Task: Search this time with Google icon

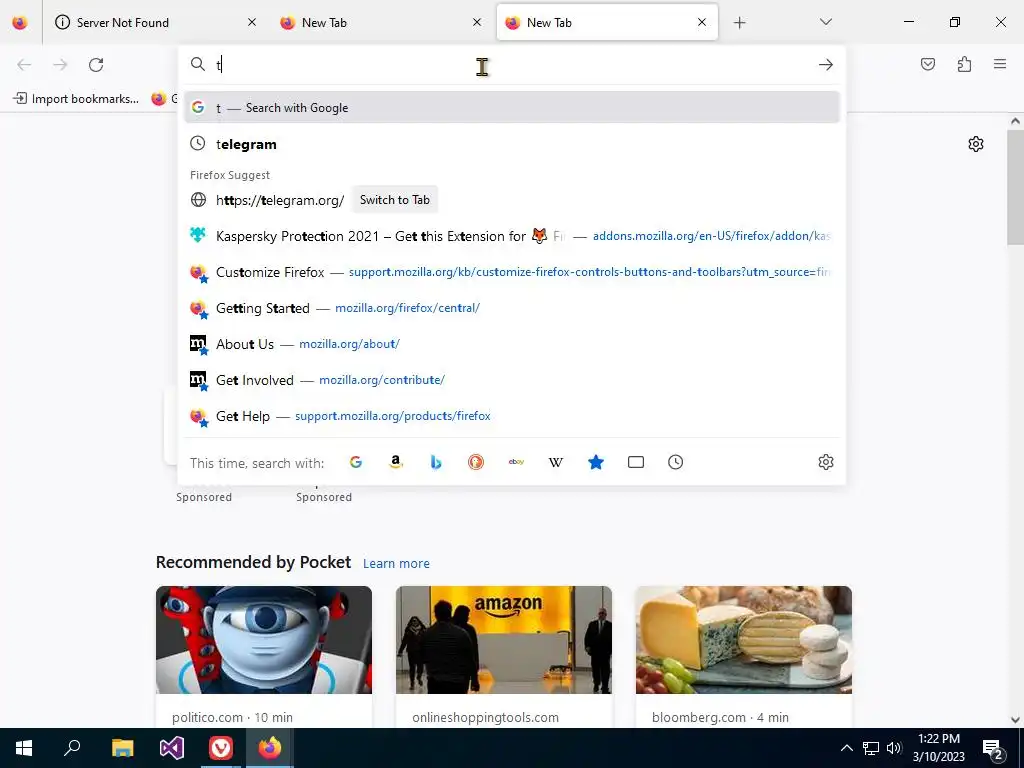Action: tap(356, 462)
